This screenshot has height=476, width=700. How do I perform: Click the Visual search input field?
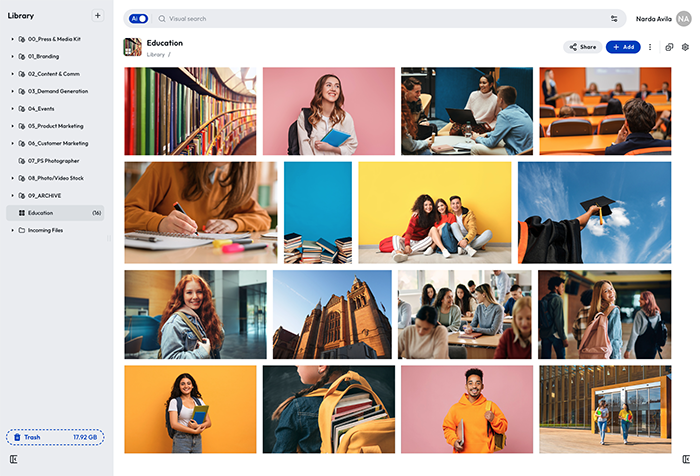point(380,19)
